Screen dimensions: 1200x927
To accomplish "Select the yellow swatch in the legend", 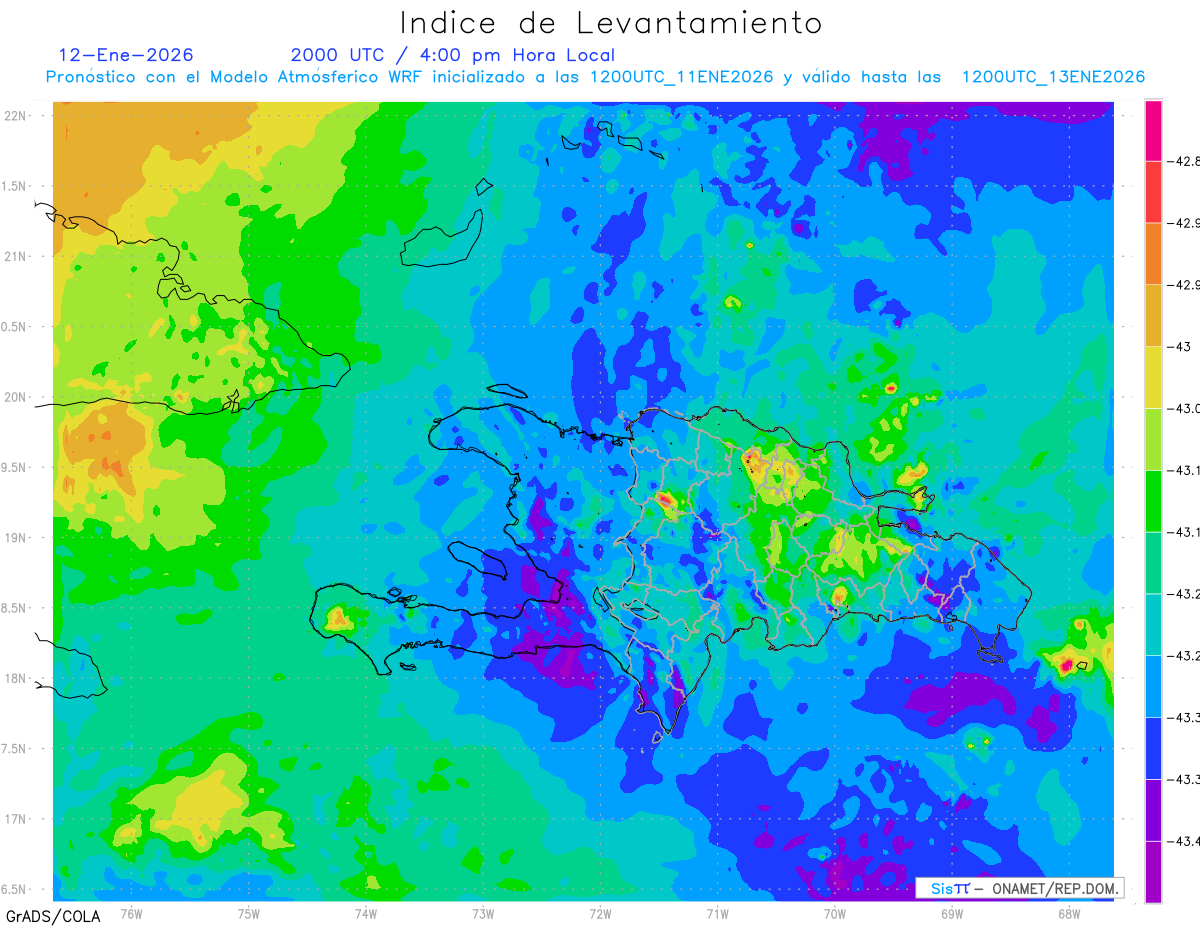I will pos(1153,378).
